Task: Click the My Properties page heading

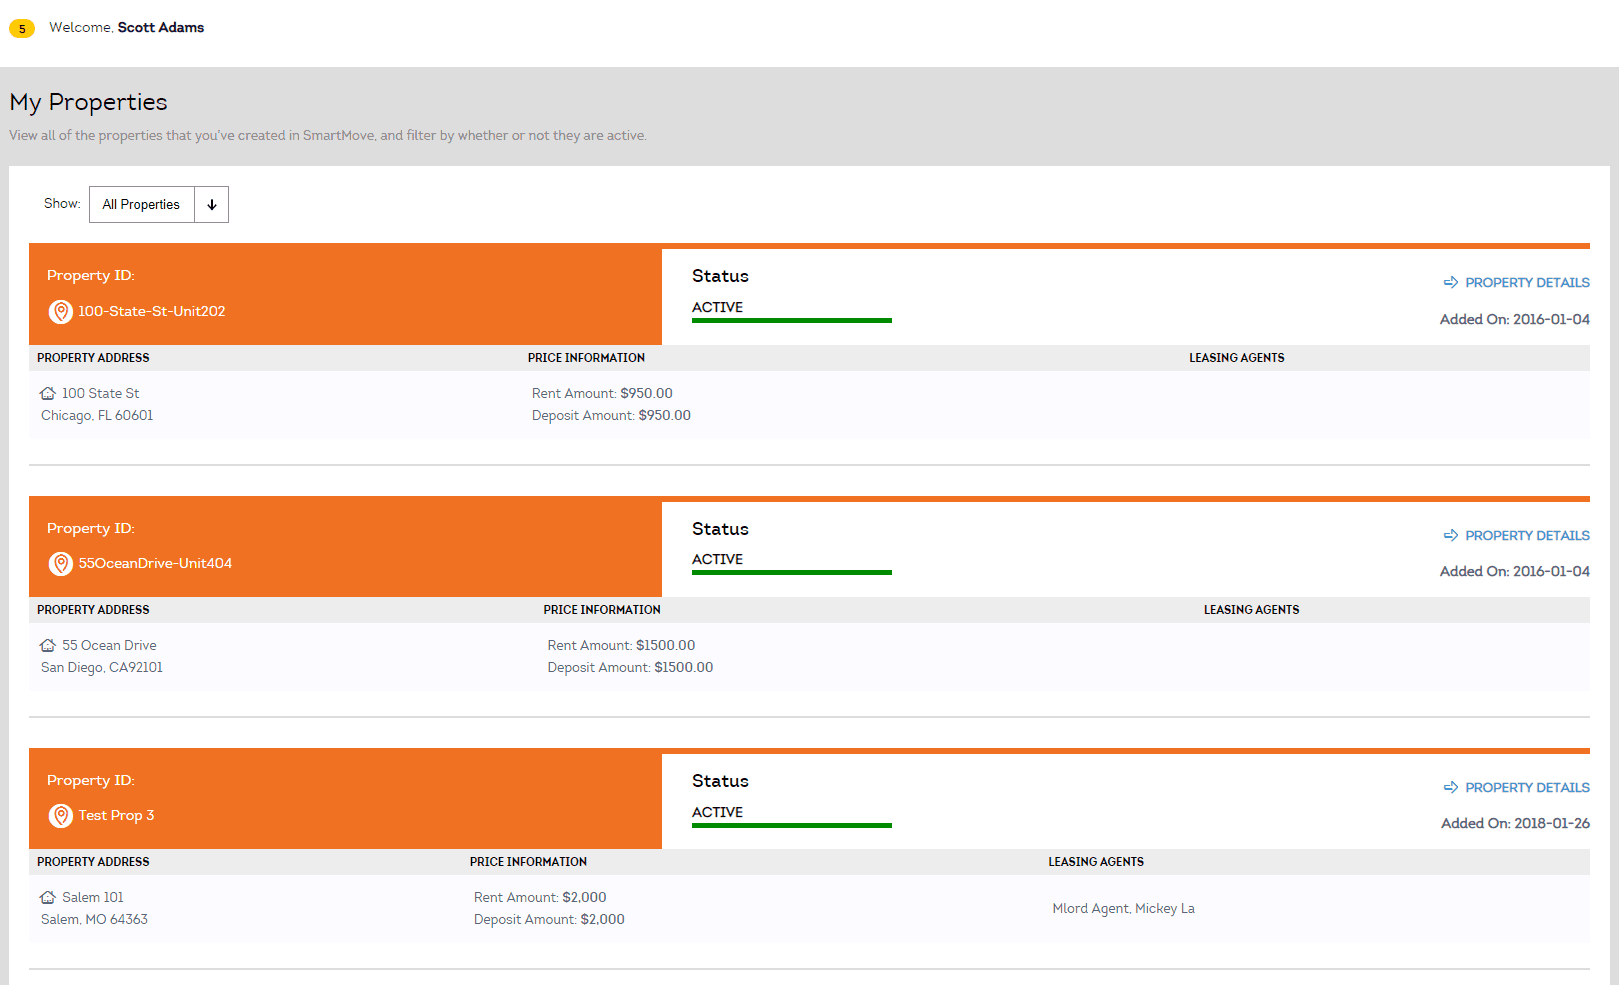Action: click(x=89, y=103)
